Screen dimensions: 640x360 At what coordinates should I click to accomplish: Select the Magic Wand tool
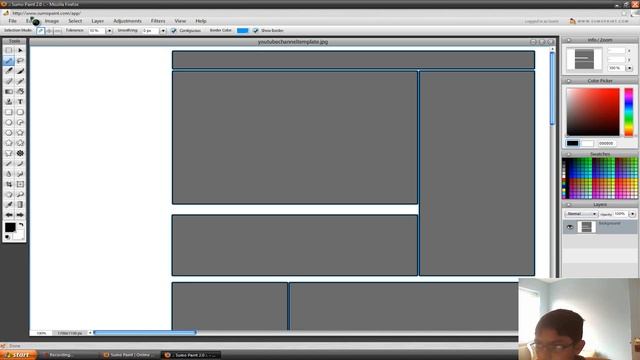pos(9,61)
